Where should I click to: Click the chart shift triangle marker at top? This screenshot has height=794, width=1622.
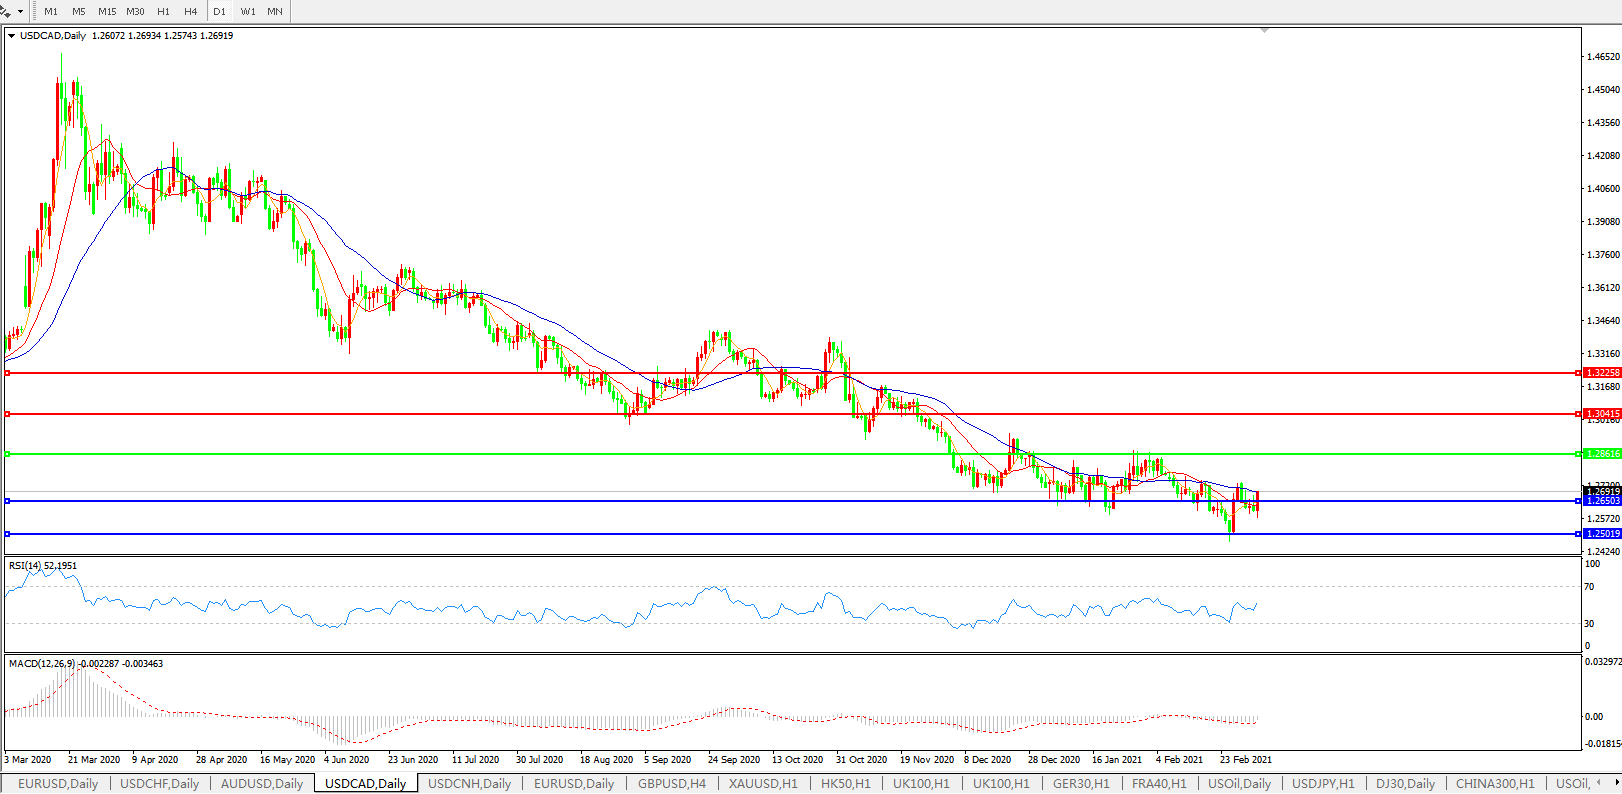coord(1265,31)
